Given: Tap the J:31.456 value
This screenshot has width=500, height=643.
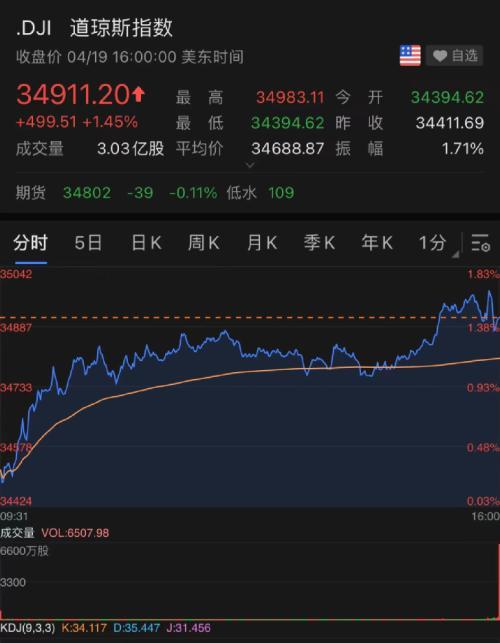Looking at the screenshot, I should coord(188,628).
